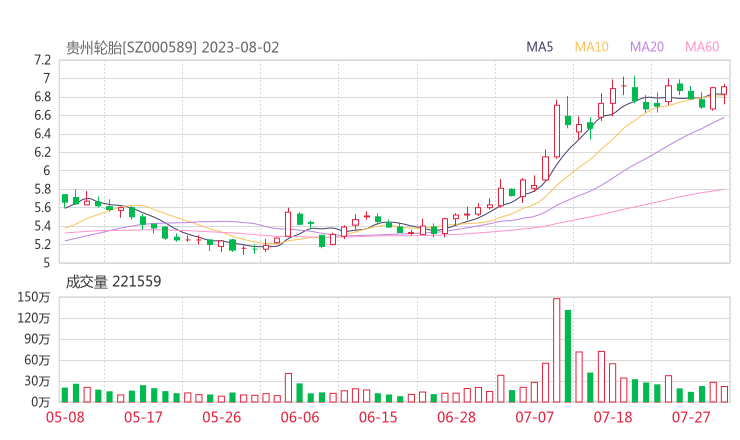
Task: Click the 05-26 date axis label
Action: 221,417
